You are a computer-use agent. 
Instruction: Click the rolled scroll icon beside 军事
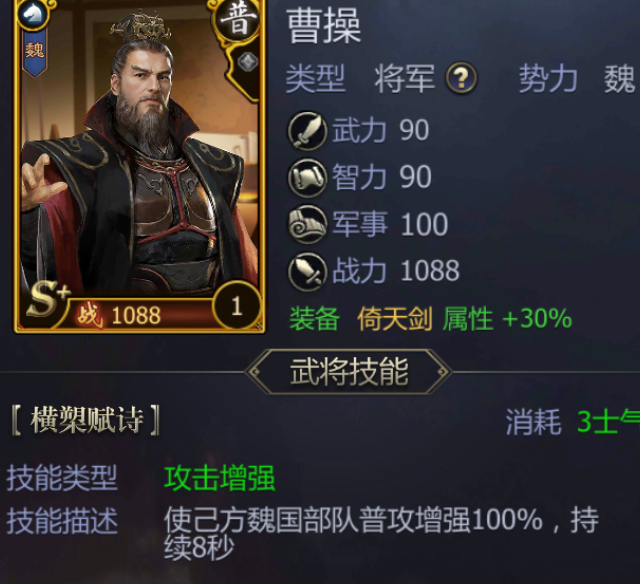click(x=307, y=224)
